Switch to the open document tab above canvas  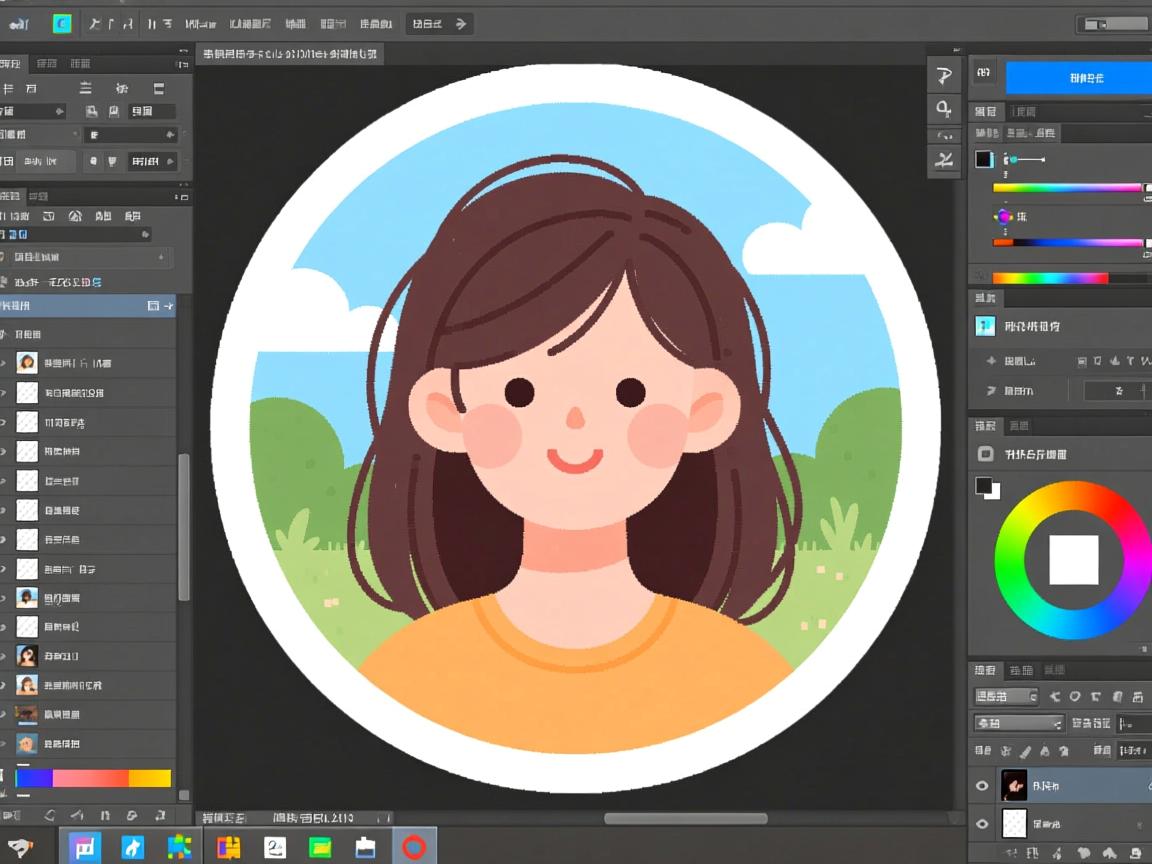[290, 54]
